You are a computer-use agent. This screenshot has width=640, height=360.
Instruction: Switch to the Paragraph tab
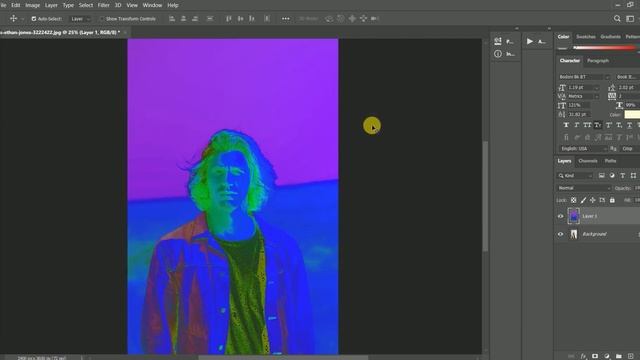(x=598, y=60)
